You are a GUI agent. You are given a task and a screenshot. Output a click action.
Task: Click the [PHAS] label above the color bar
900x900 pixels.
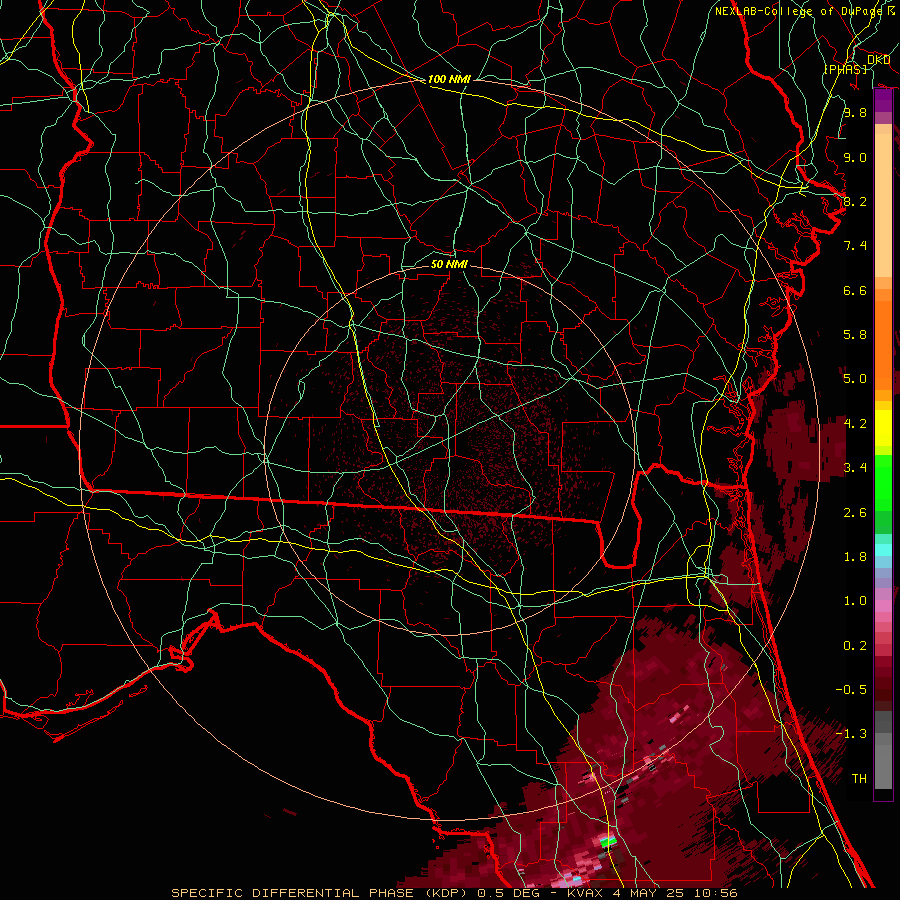(845, 69)
